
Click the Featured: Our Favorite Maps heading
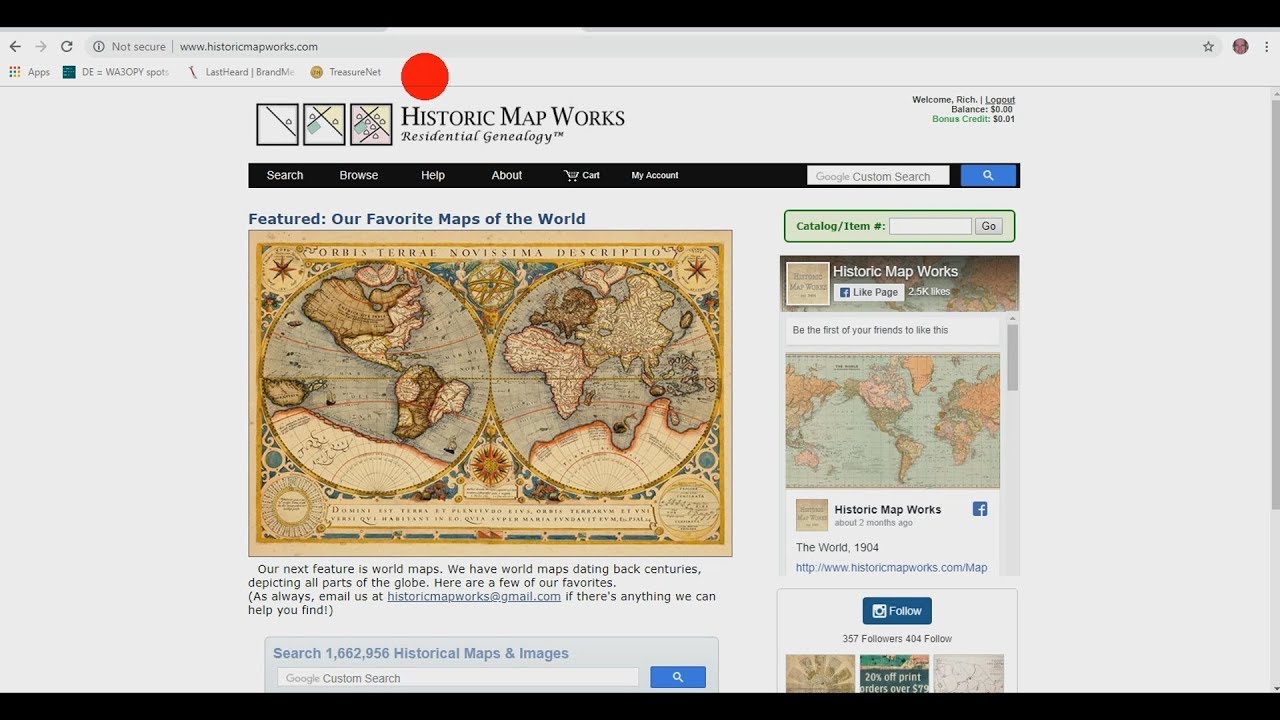(417, 219)
